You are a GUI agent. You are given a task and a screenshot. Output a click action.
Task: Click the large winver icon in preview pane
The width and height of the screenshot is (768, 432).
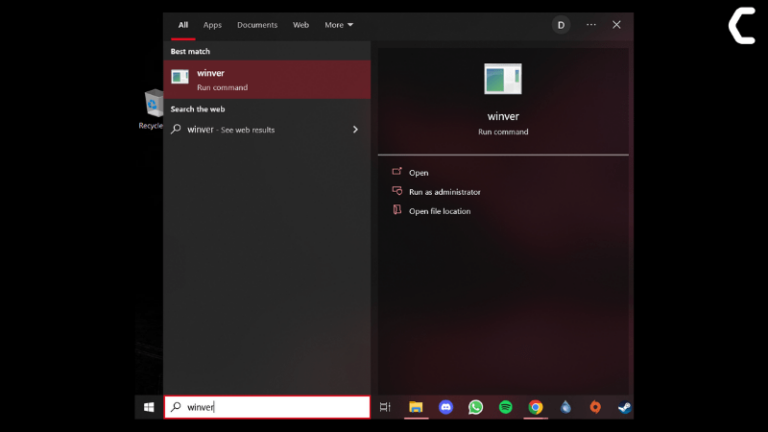pyautogui.click(x=503, y=79)
